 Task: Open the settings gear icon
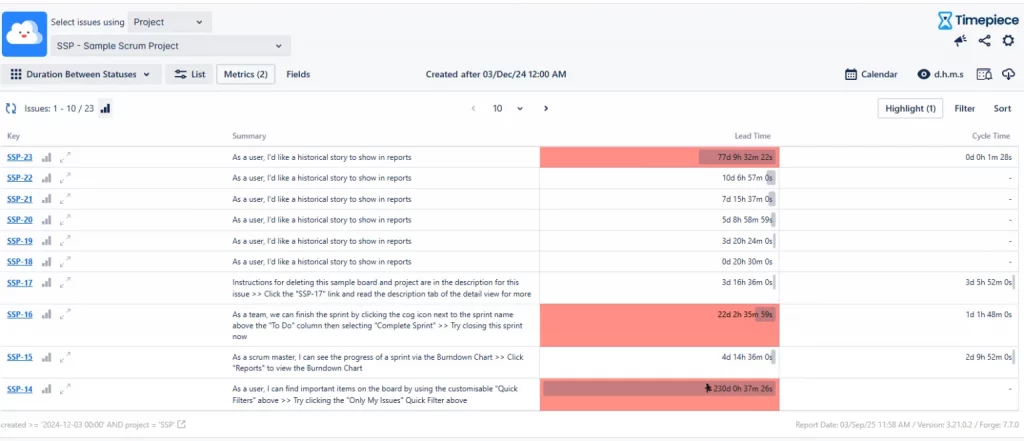click(1008, 41)
